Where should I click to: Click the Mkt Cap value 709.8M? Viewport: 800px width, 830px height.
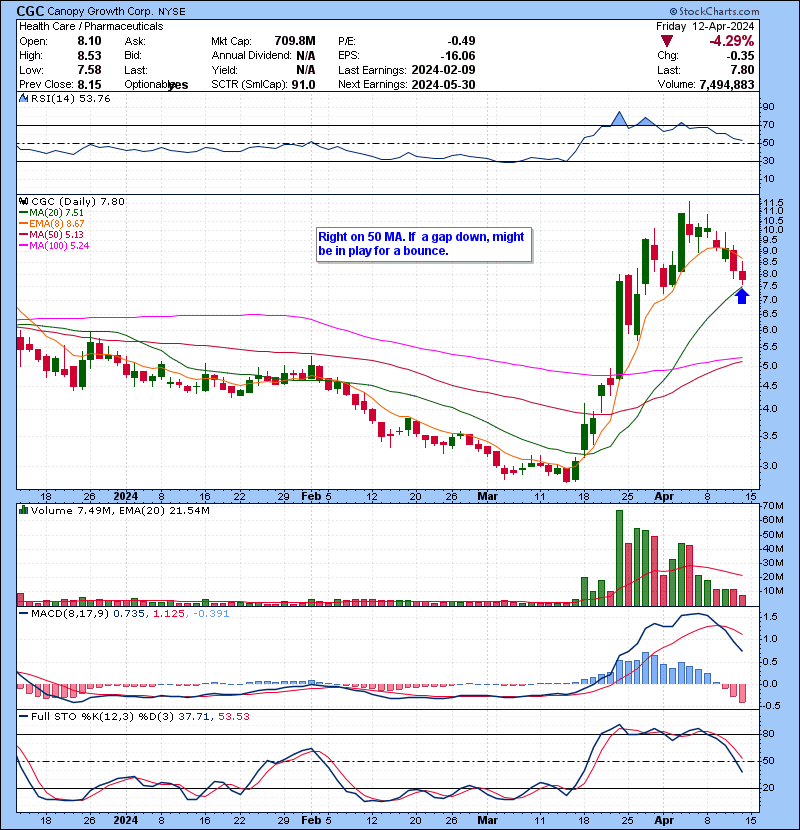pyautogui.click(x=295, y=41)
